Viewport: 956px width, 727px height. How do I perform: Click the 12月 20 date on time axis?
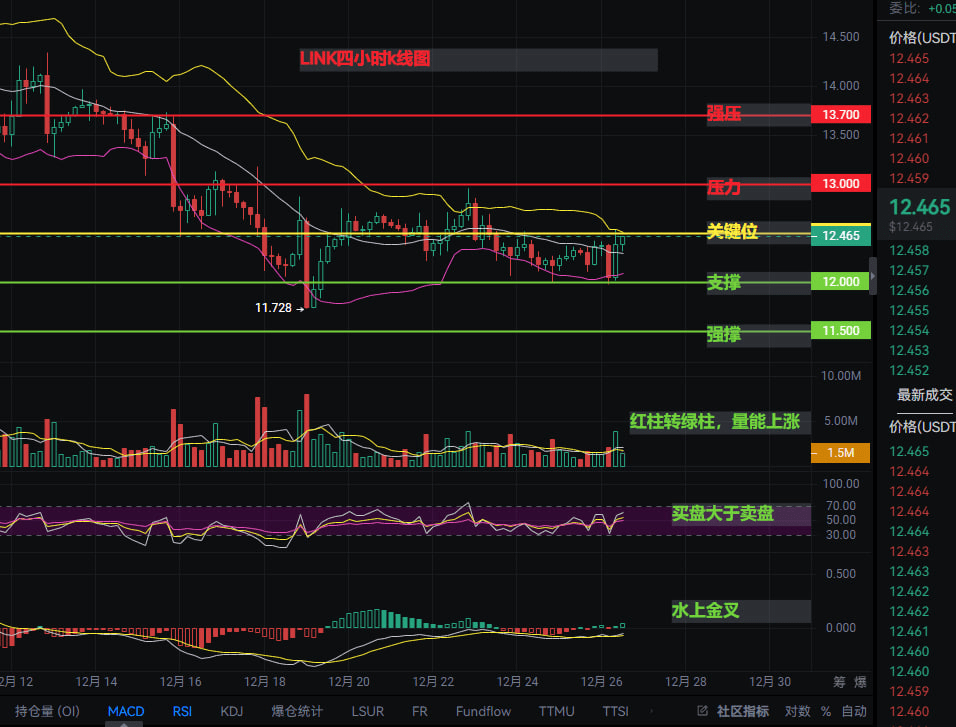pyautogui.click(x=349, y=682)
